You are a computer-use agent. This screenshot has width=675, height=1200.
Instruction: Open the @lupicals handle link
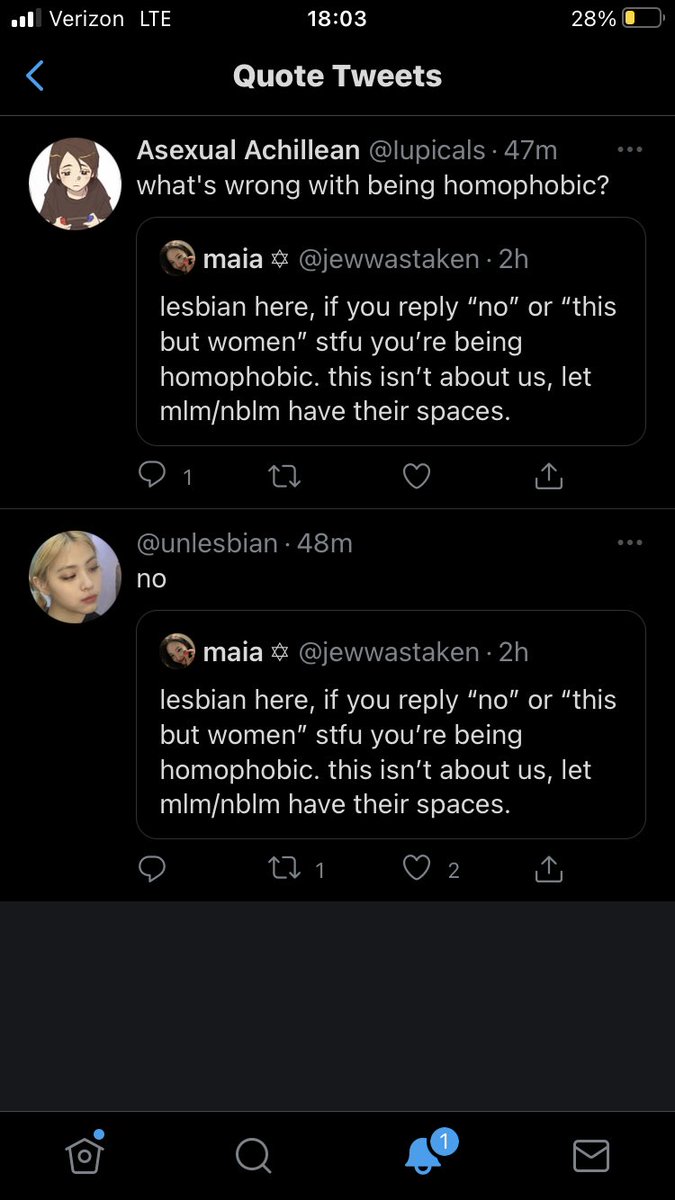click(x=427, y=151)
